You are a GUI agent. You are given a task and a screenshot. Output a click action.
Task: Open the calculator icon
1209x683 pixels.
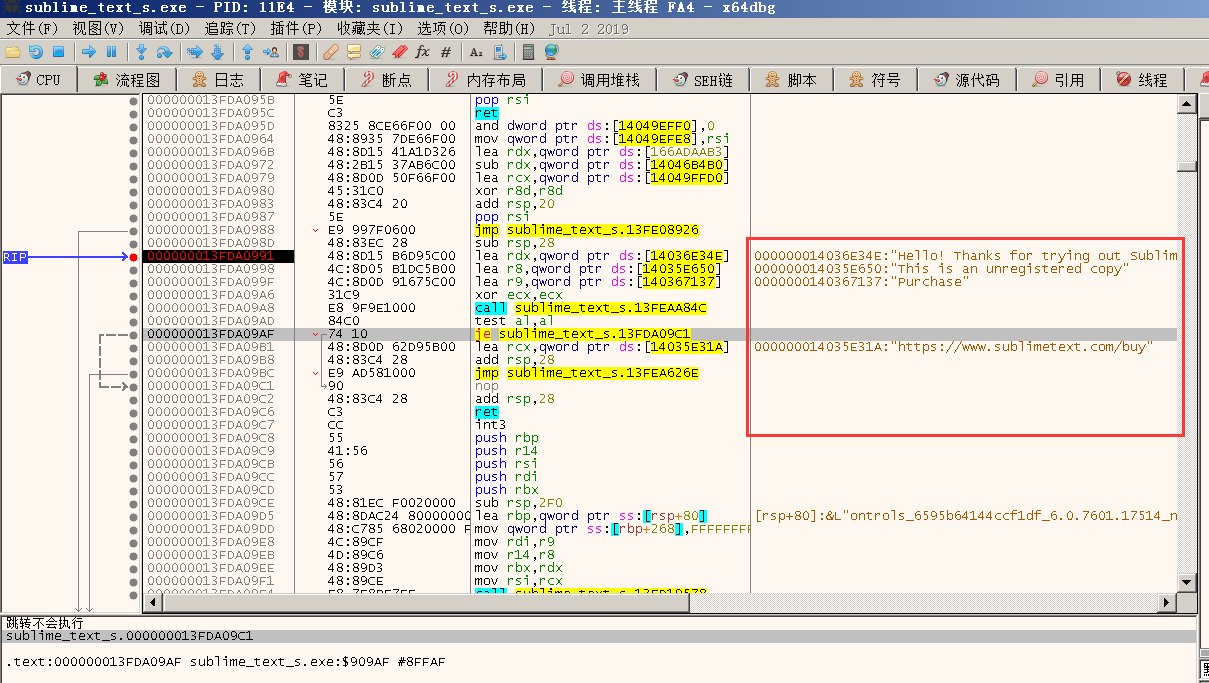(529, 51)
